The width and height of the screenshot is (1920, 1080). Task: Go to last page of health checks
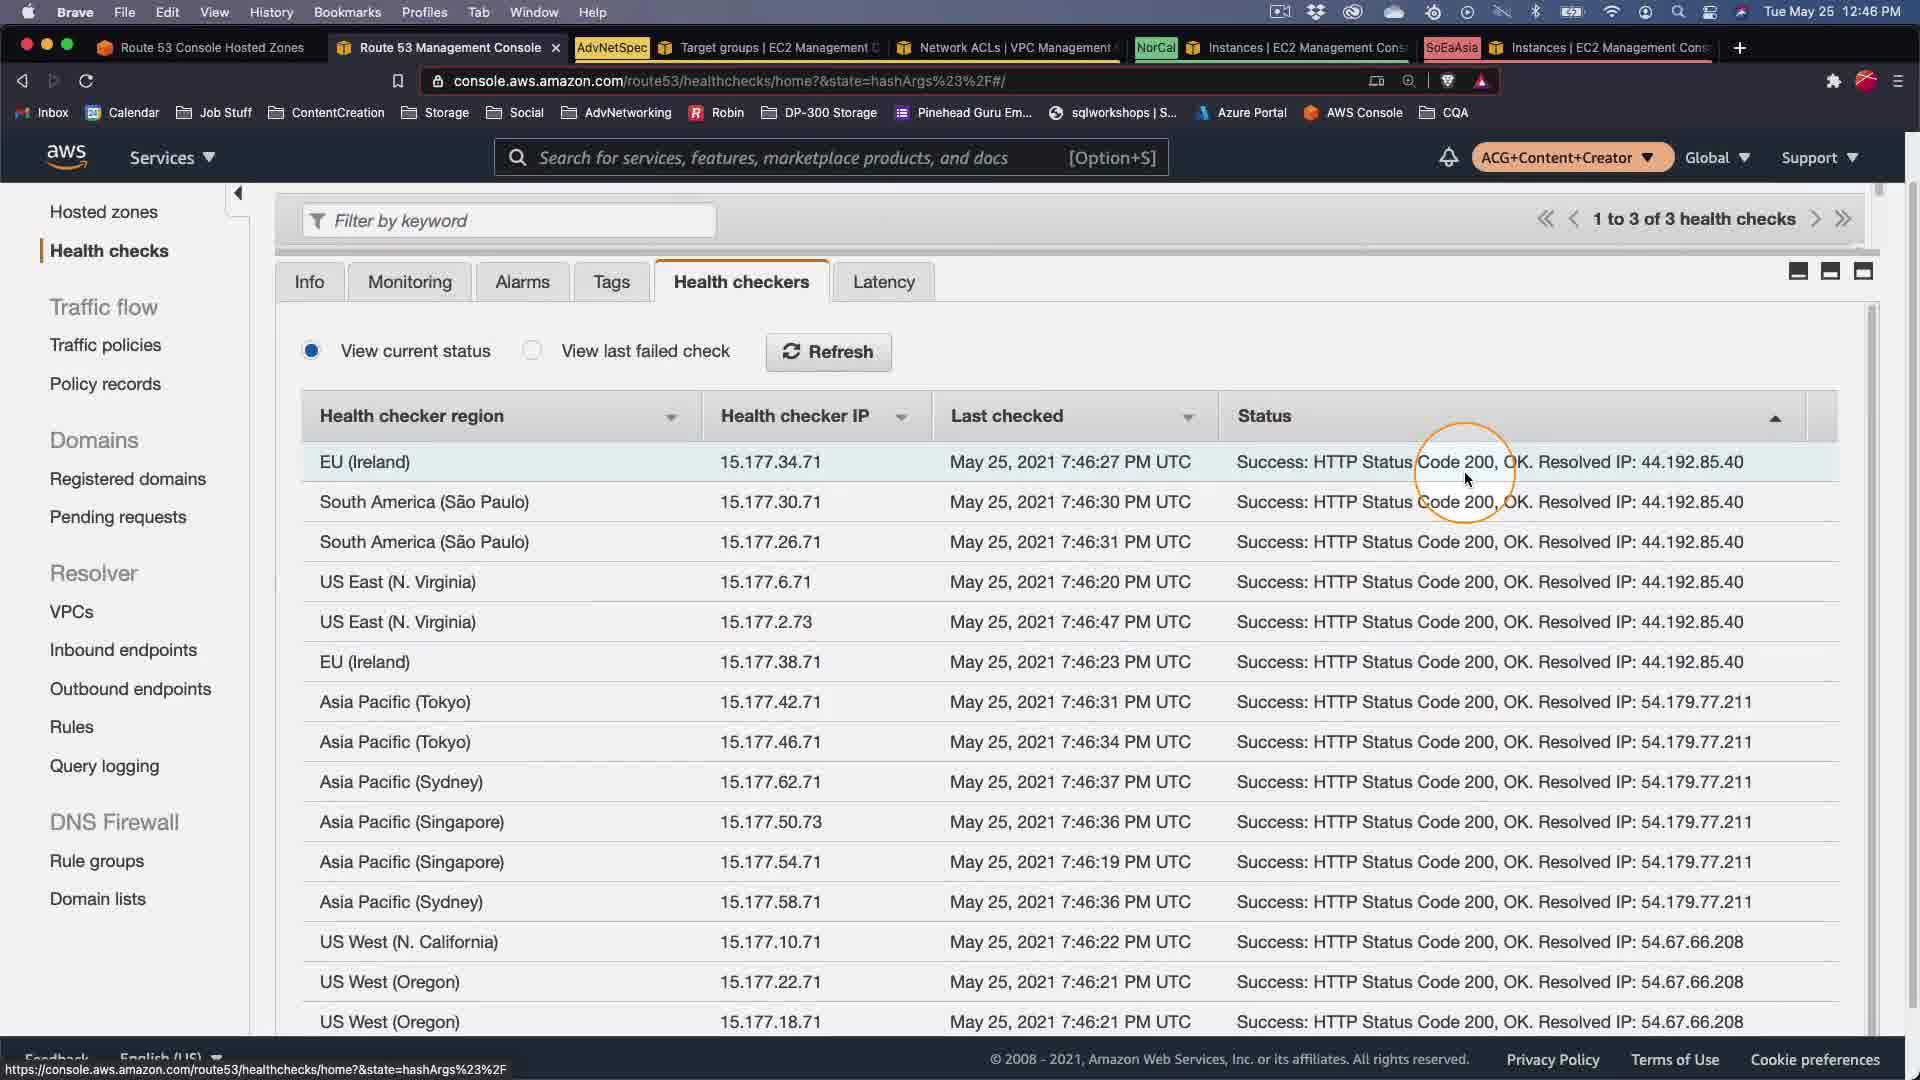point(1843,219)
